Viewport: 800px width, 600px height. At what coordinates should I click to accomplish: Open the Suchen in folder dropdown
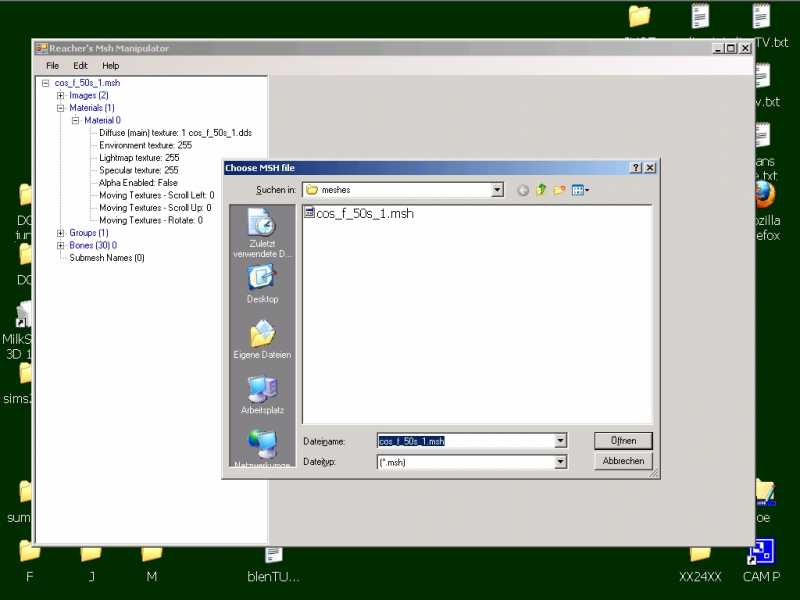point(497,190)
